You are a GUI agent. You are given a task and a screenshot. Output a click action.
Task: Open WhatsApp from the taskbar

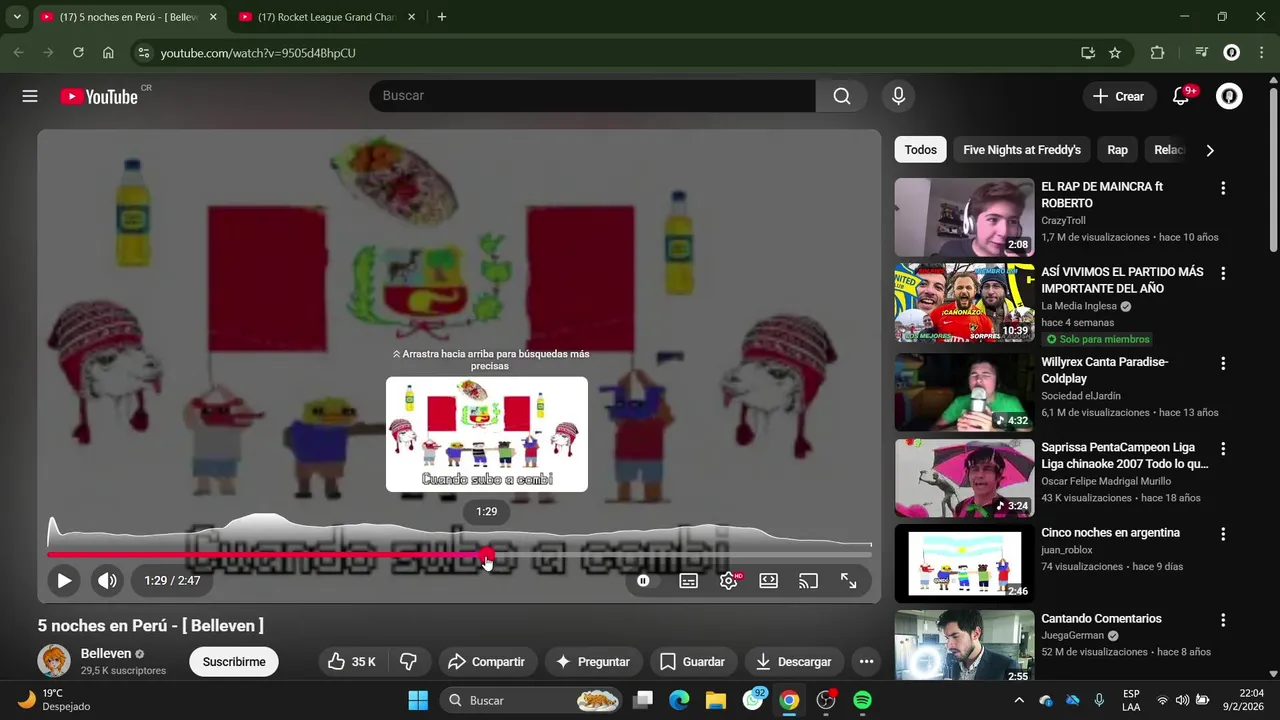tap(753, 700)
